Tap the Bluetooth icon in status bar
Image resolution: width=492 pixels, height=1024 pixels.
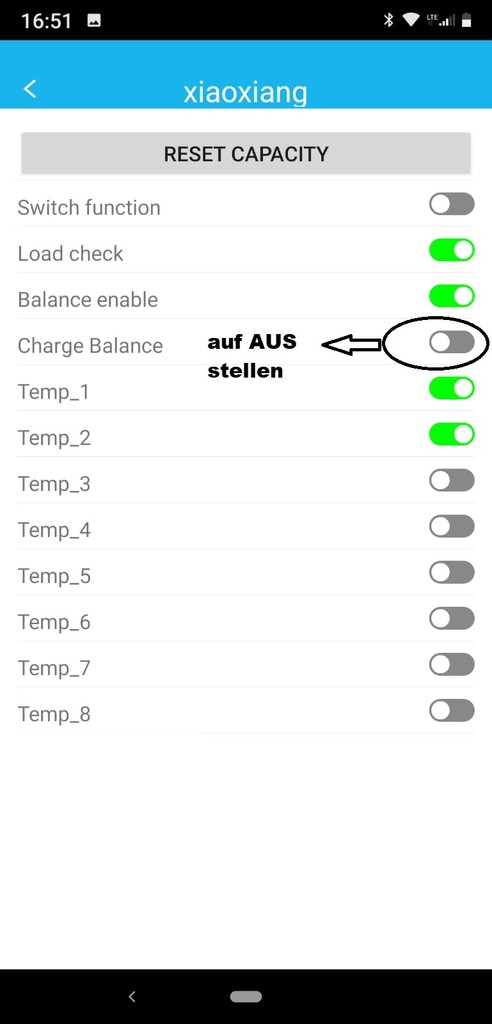pyautogui.click(x=388, y=20)
